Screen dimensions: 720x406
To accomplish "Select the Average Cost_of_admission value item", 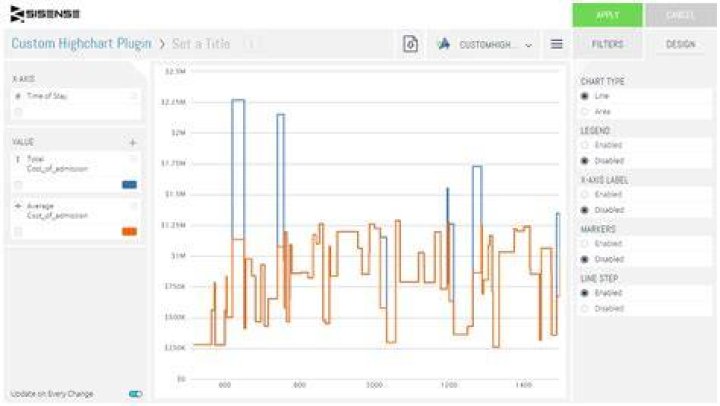I will [x=76, y=211].
